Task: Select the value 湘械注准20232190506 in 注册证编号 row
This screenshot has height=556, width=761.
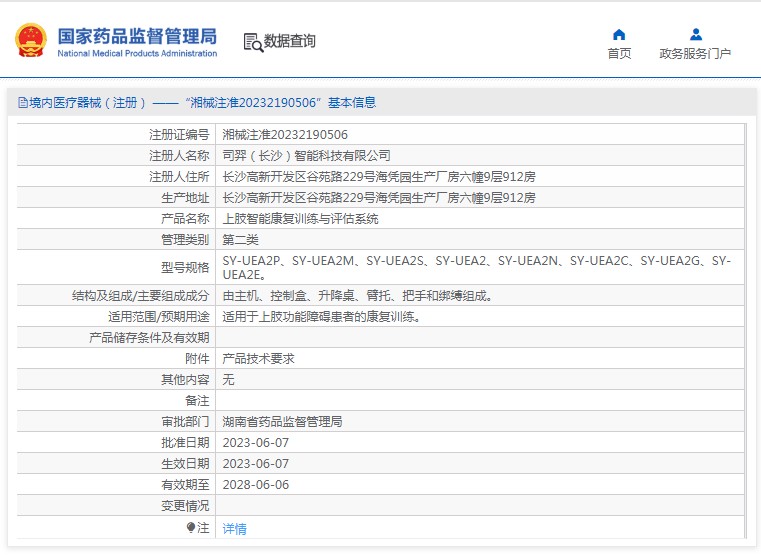Action: tap(285, 134)
